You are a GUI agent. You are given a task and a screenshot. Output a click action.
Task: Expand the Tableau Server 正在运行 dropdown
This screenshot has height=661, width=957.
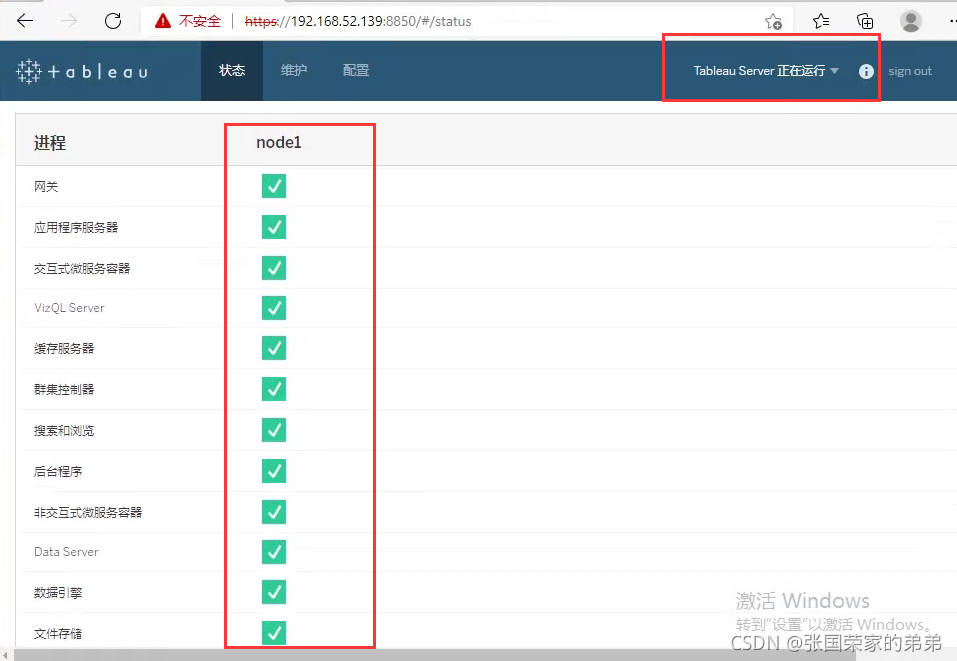pyautogui.click(x=766, y=71)
